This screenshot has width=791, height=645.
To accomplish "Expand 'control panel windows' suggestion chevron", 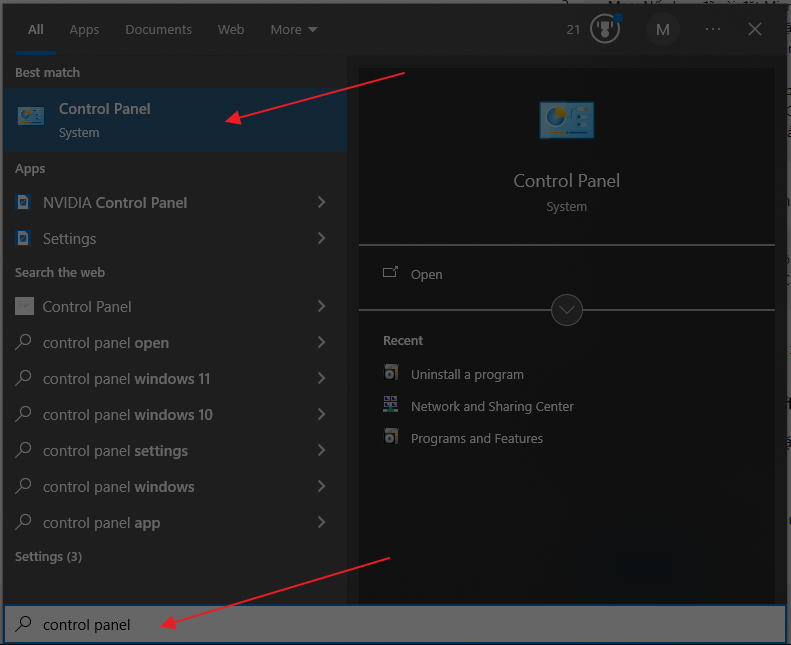I will (321, 486).
